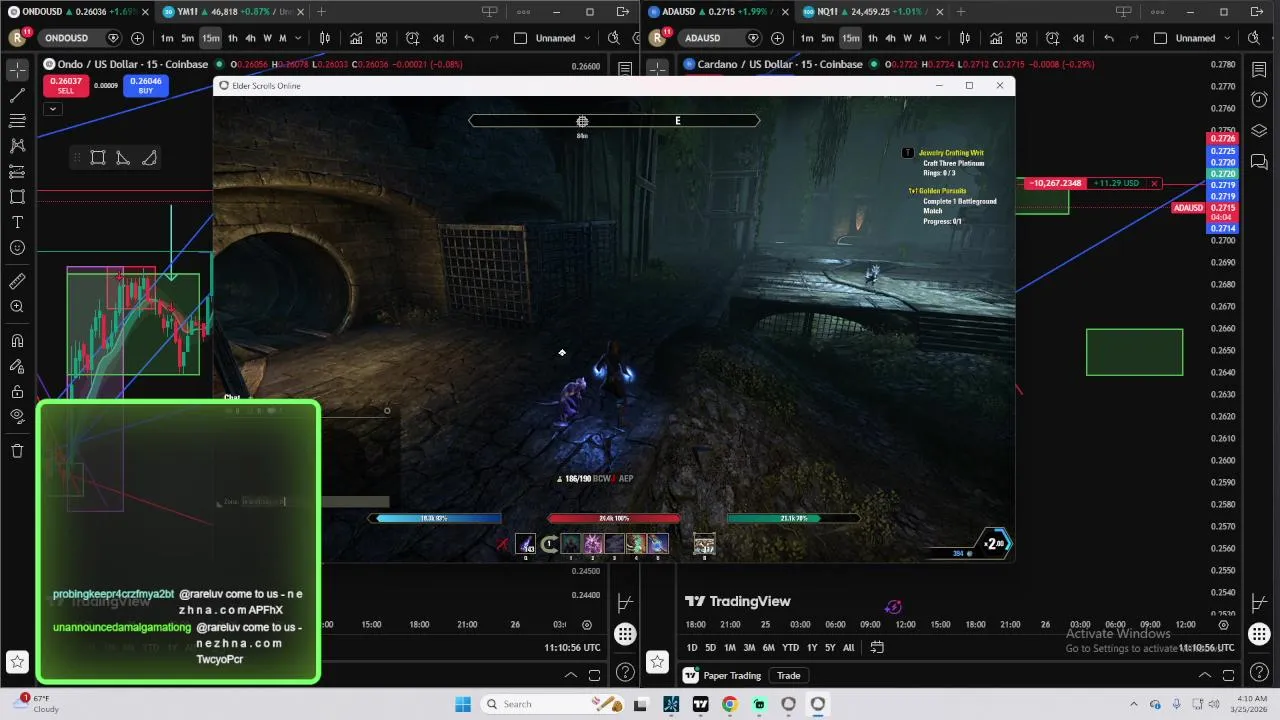The height and width of the screenshot is (720, 1280).
Task: Open go-to-date calendar icon in ADAUSD window
Action: coord(877,647)
